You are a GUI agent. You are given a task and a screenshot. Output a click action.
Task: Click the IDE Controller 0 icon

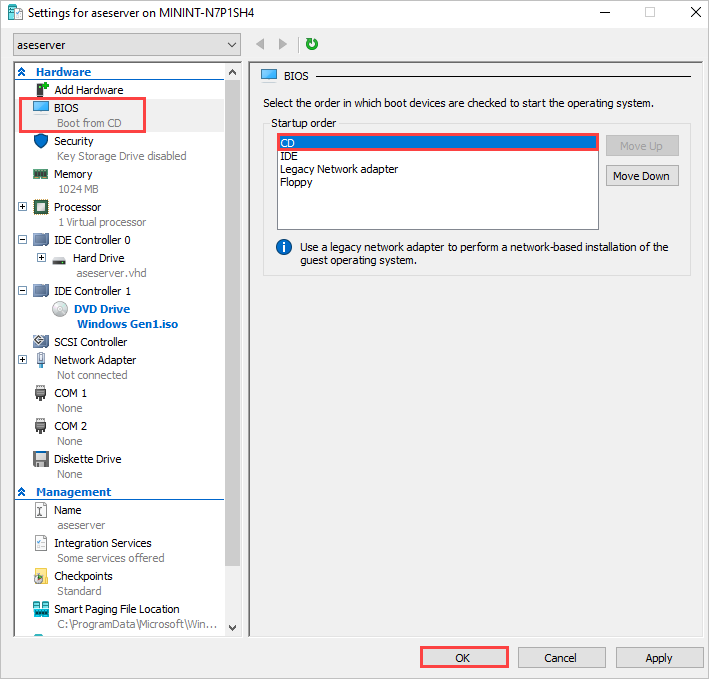[41, 240]
